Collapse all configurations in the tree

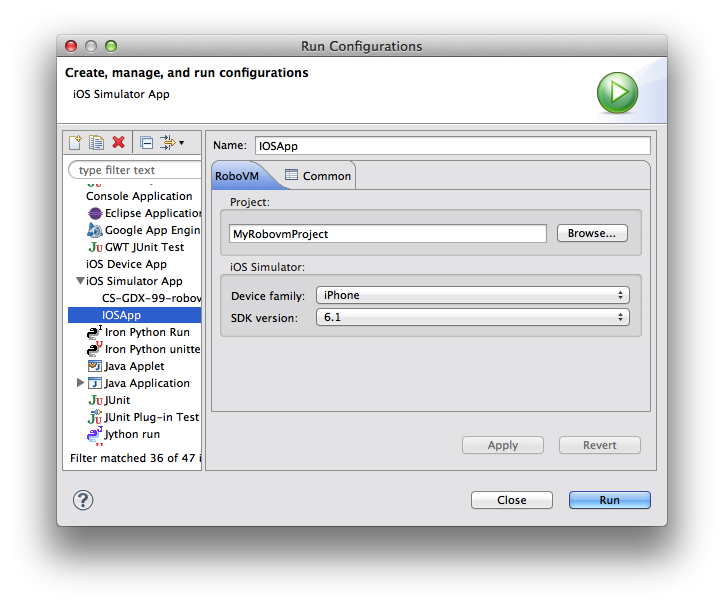coord(146,143)
